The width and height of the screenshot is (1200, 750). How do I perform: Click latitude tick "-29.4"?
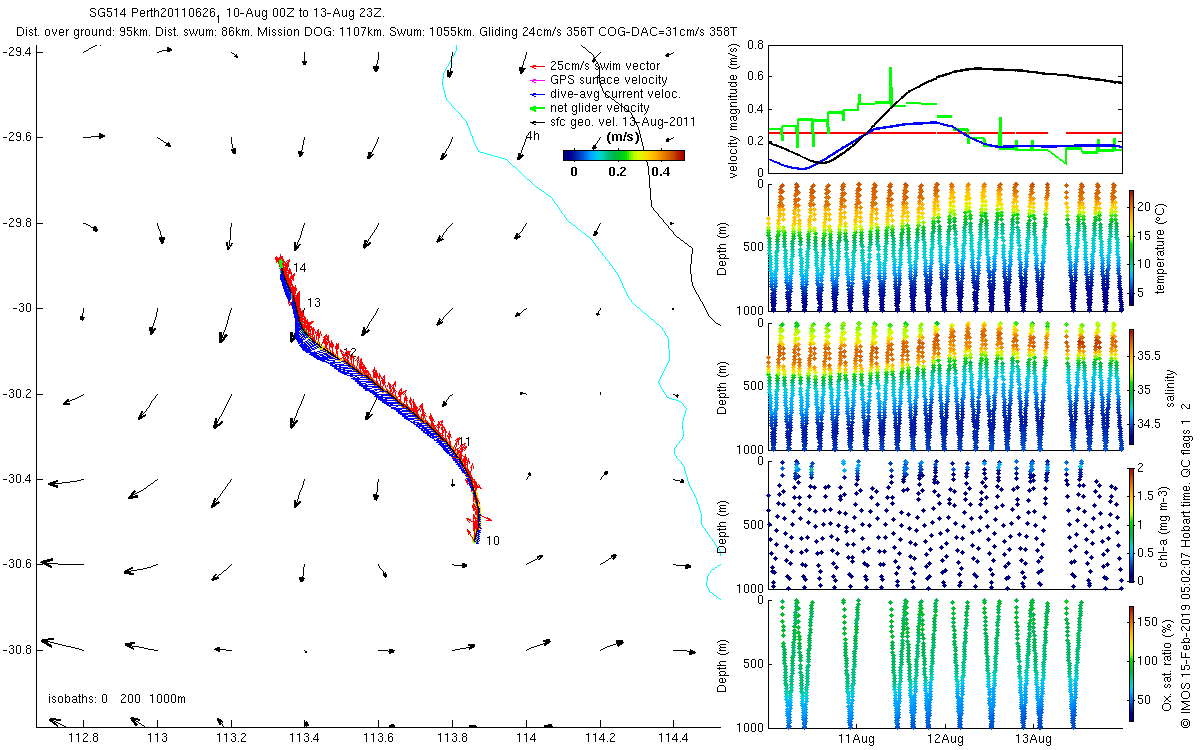pyautogui.click(x=18, y=51)
